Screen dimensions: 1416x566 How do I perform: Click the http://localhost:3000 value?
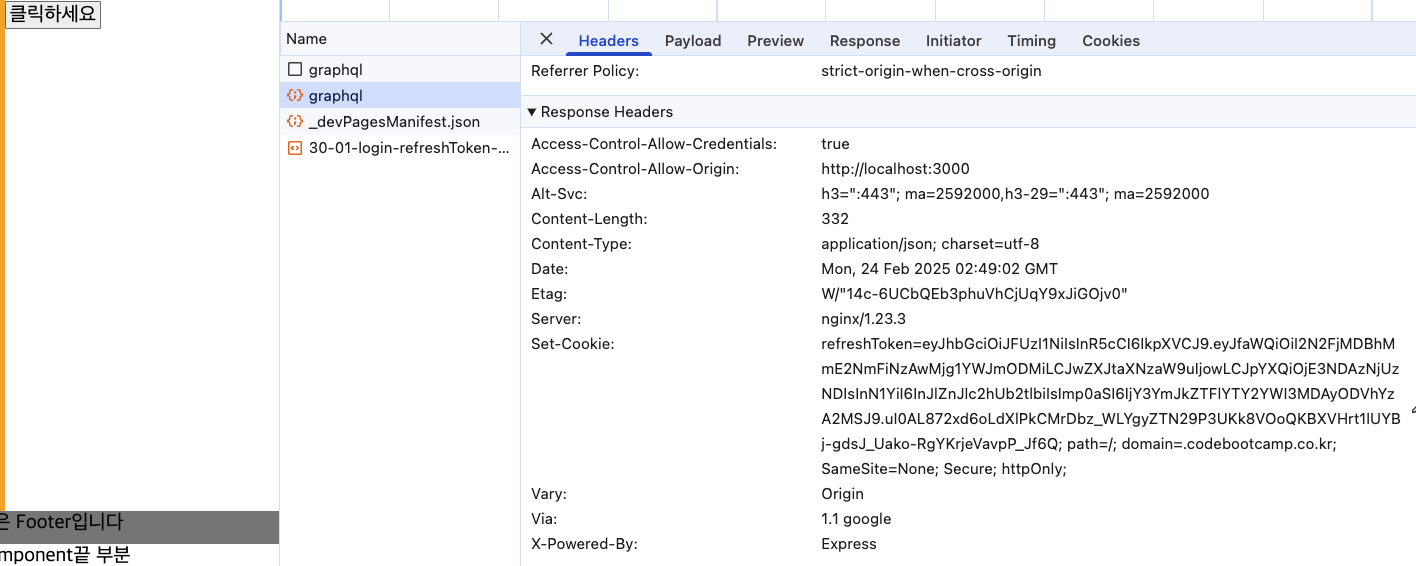point(895,169)
